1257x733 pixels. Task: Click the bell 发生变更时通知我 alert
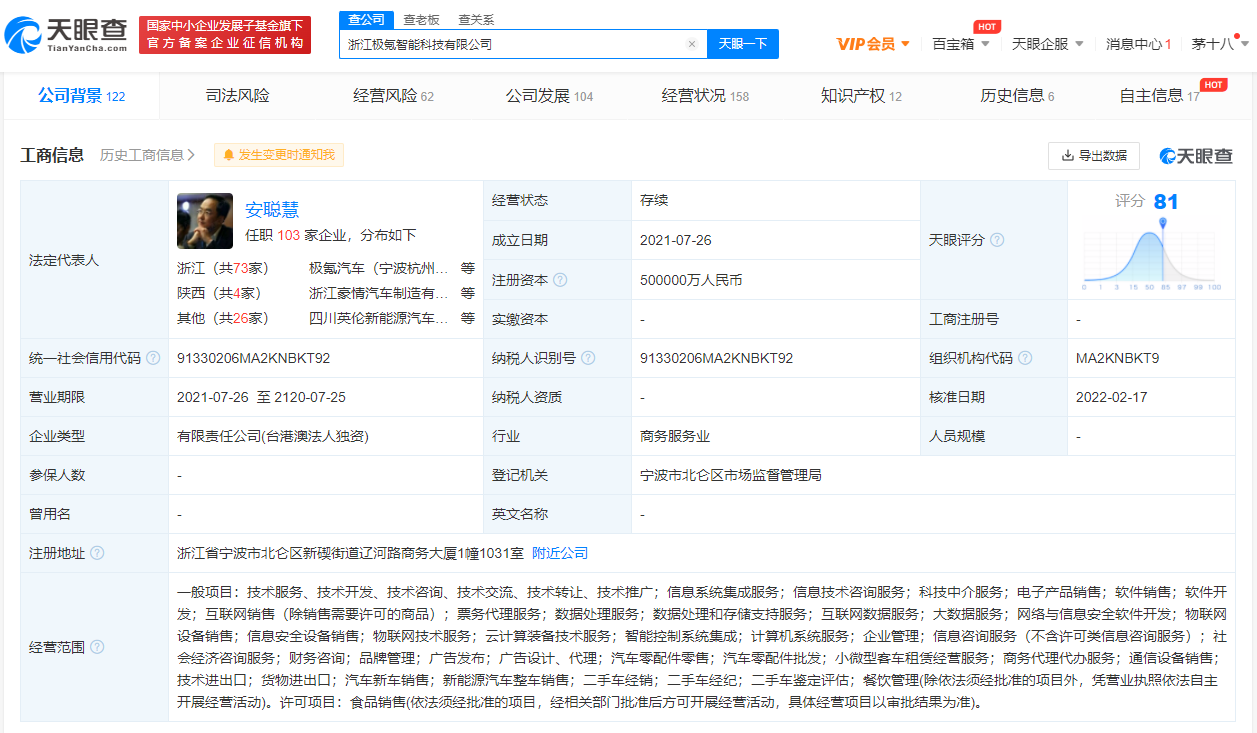coord(279,155)
